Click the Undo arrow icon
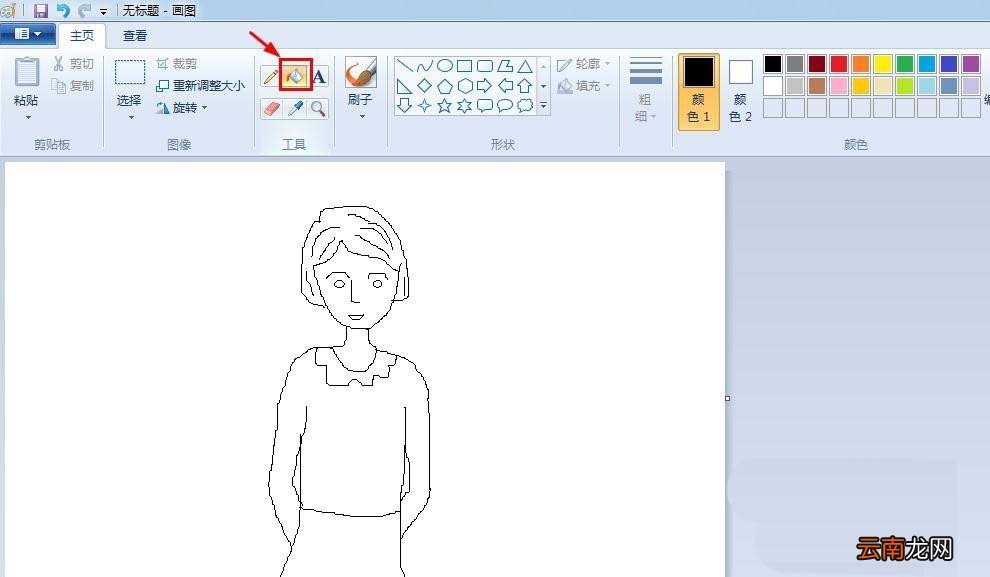This screenshot has height=577, width=990. click(63, 10)
